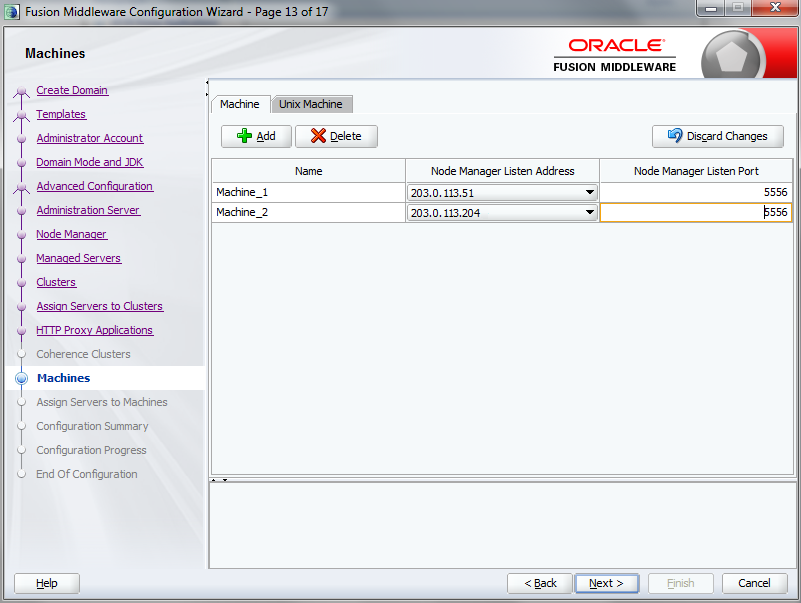Click the End Of Configuration step circle
This screenshot has width=801, height=603.
[x=21, y=474]
